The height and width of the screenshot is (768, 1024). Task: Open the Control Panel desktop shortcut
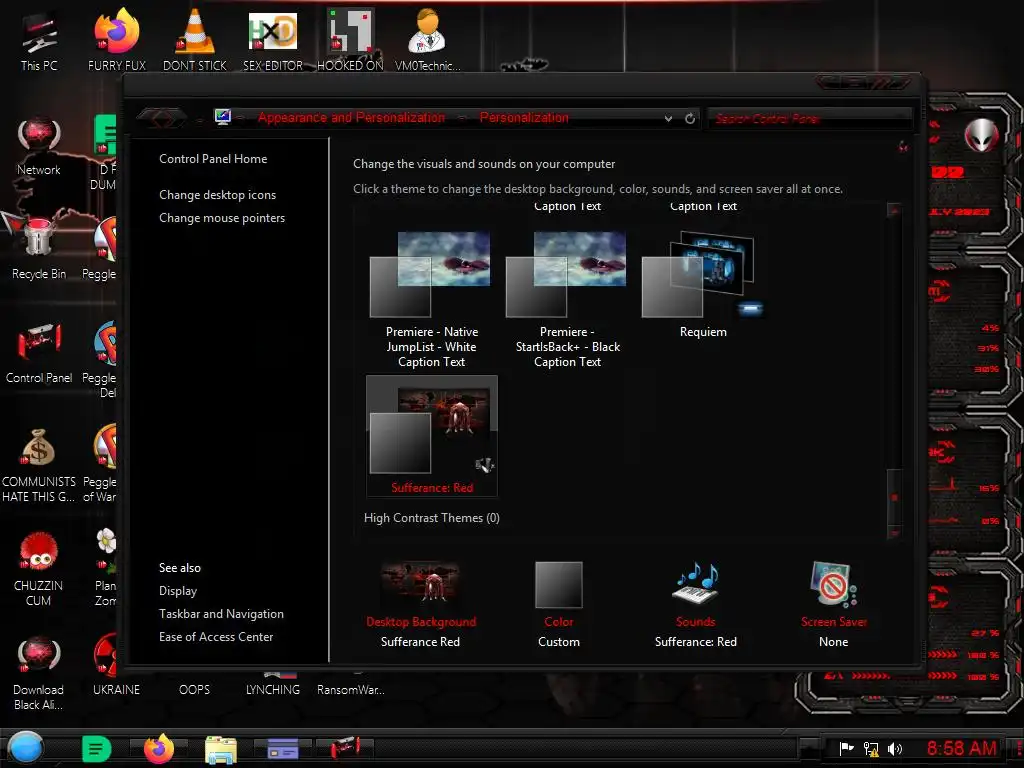39,353
